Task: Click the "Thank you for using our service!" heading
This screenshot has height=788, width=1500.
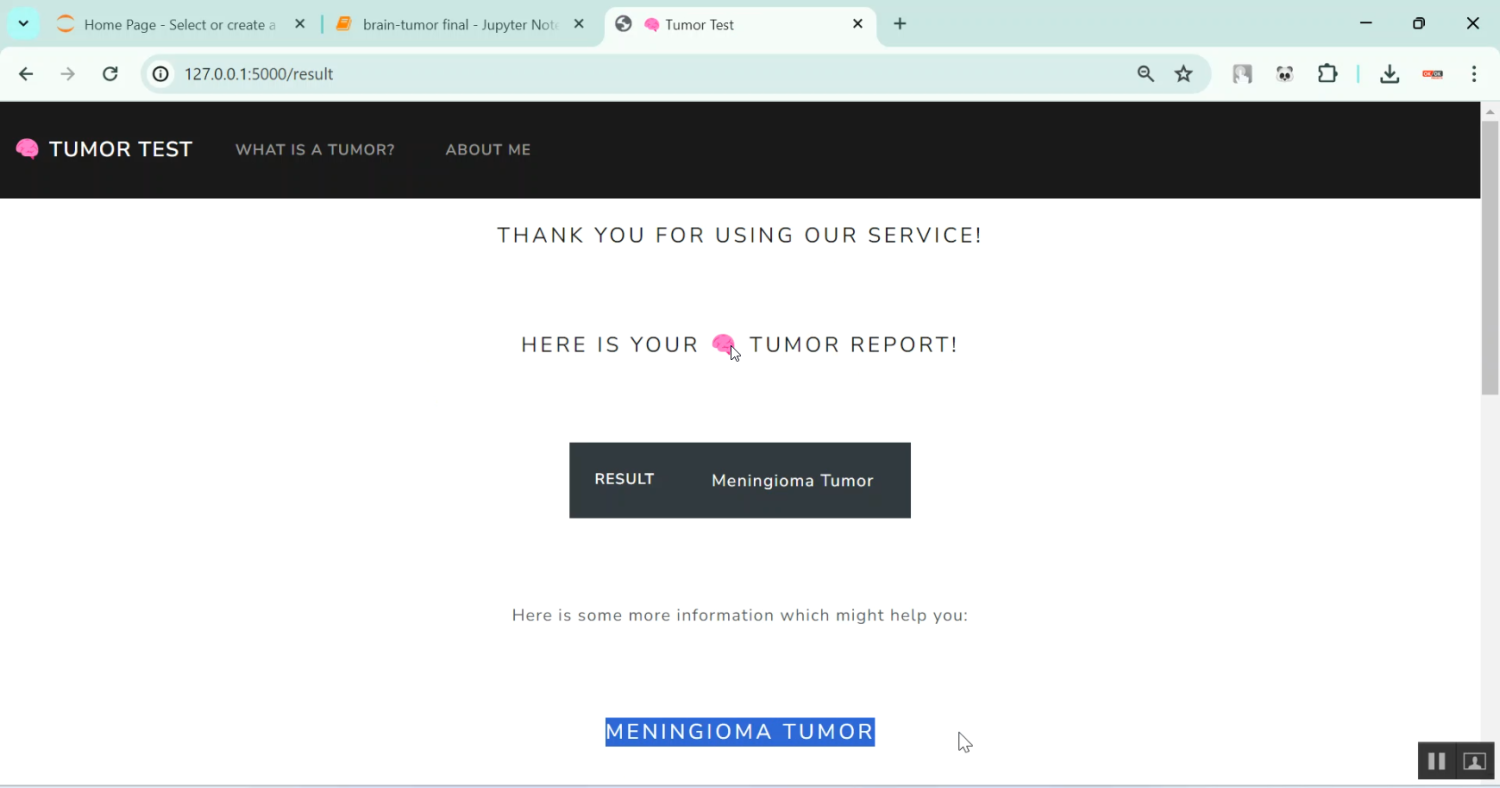Action: (x=740, y=236)
